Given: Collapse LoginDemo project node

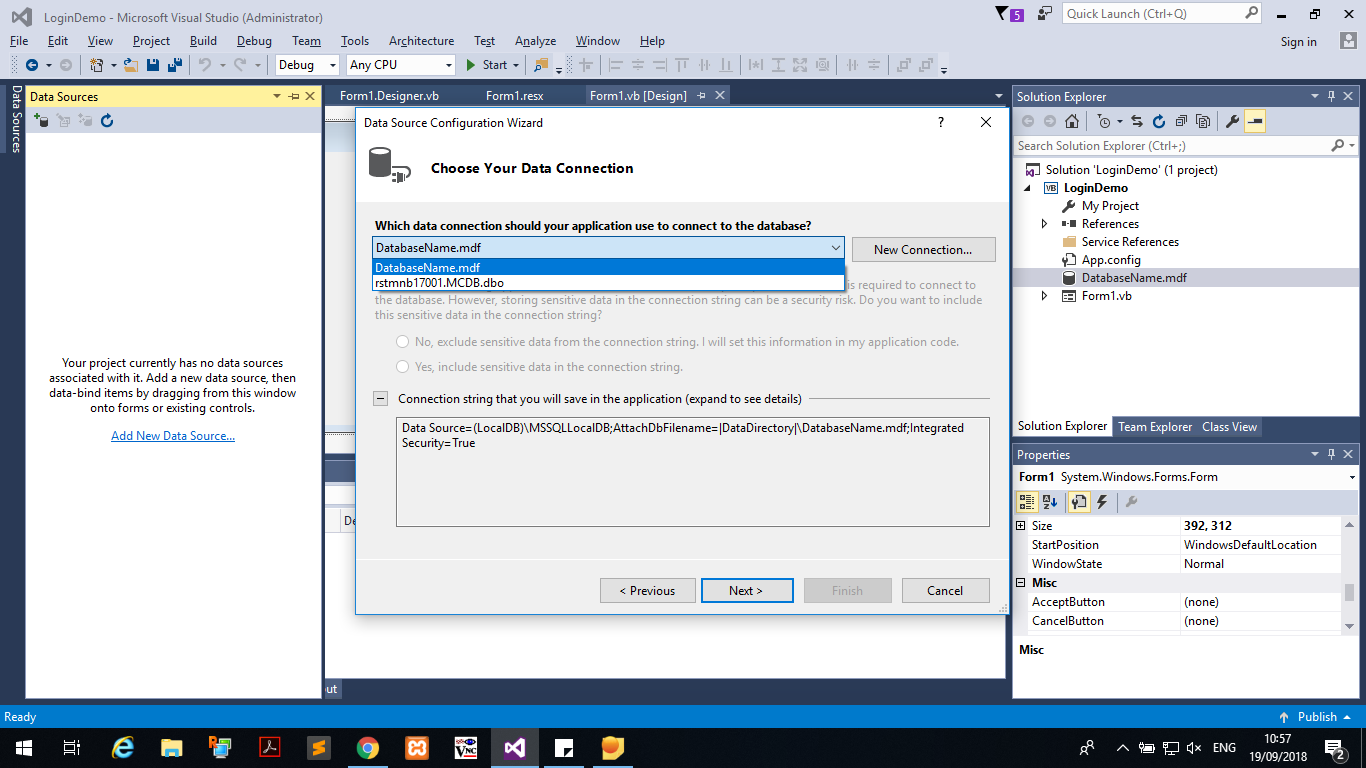Looking at the screenshot, I should [1027, 188].
